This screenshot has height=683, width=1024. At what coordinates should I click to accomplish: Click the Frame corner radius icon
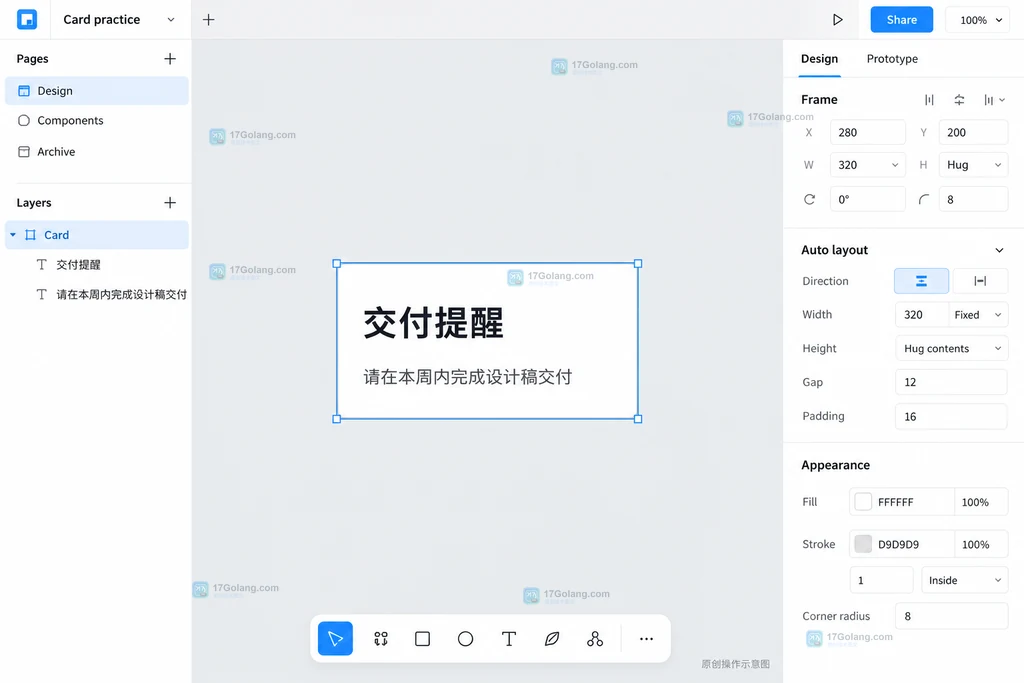point(923,199)
